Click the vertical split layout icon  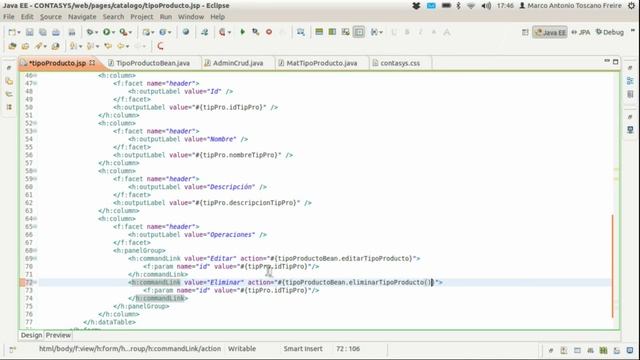click(332, 32)
